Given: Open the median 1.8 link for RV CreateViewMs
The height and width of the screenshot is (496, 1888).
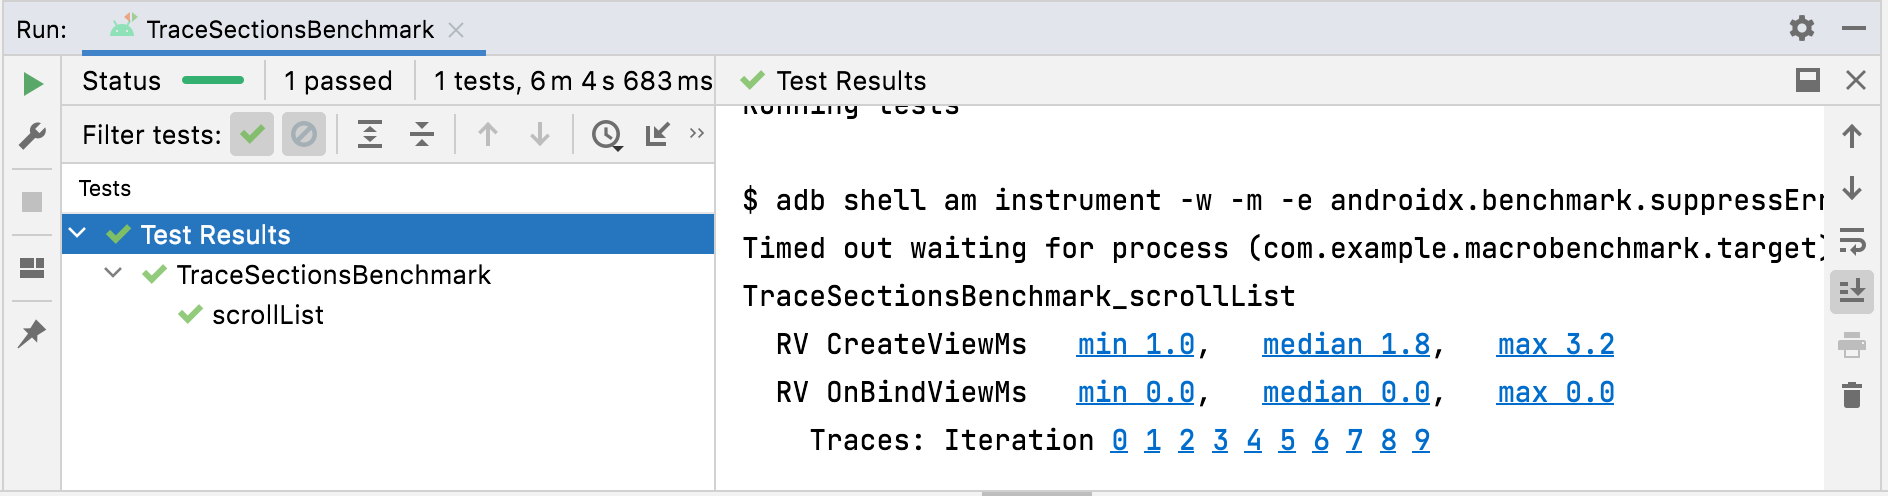Looking at the screenshot, I should point(1346,344).
